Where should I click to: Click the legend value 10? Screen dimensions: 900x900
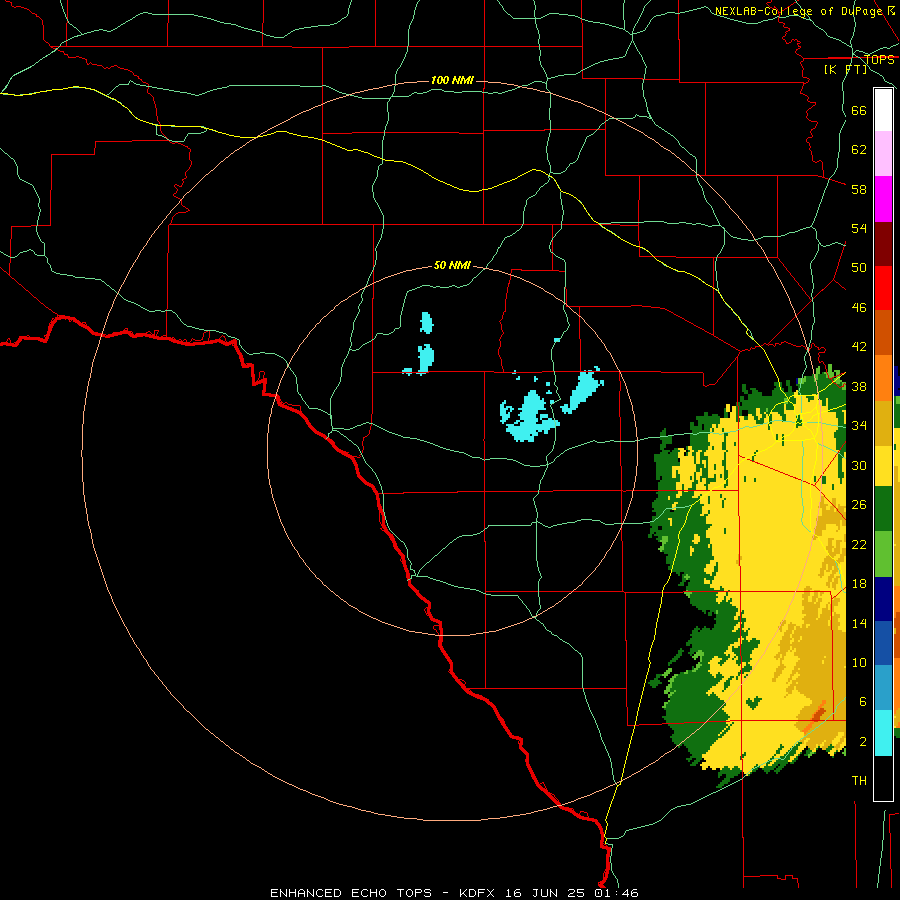click(x=859, y=663)
